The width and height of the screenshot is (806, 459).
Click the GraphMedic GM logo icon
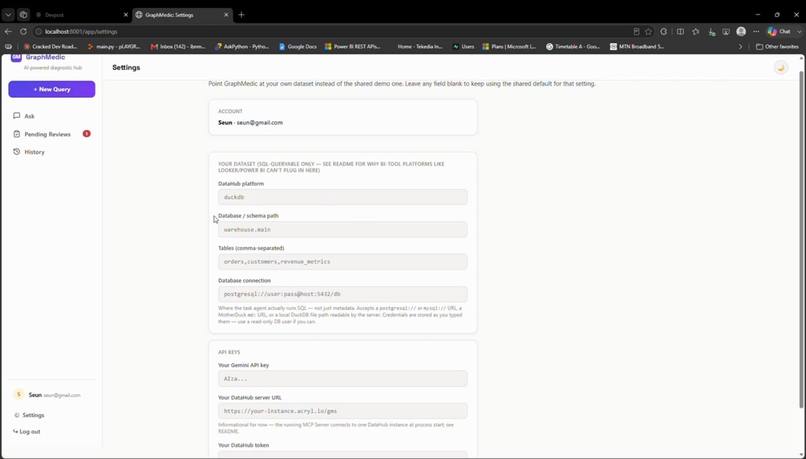pos(16,57)
